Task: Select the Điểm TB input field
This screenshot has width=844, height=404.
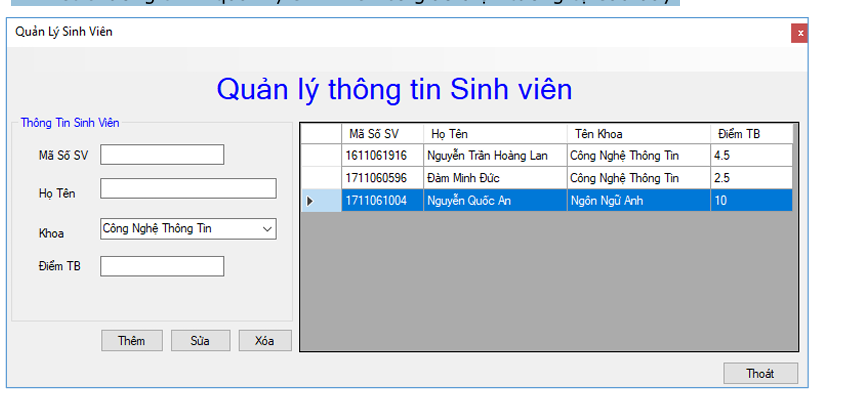Action: click(x=162, y=266)
